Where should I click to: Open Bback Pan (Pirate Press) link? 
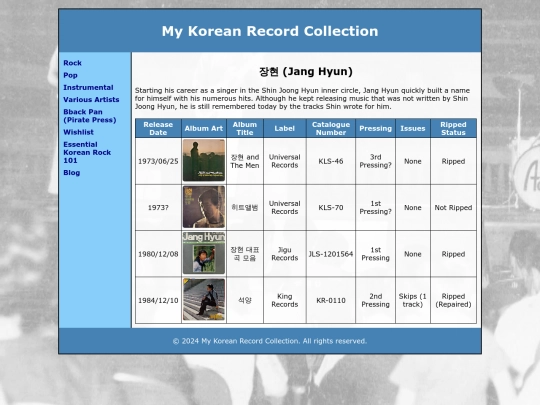[90, 116]
